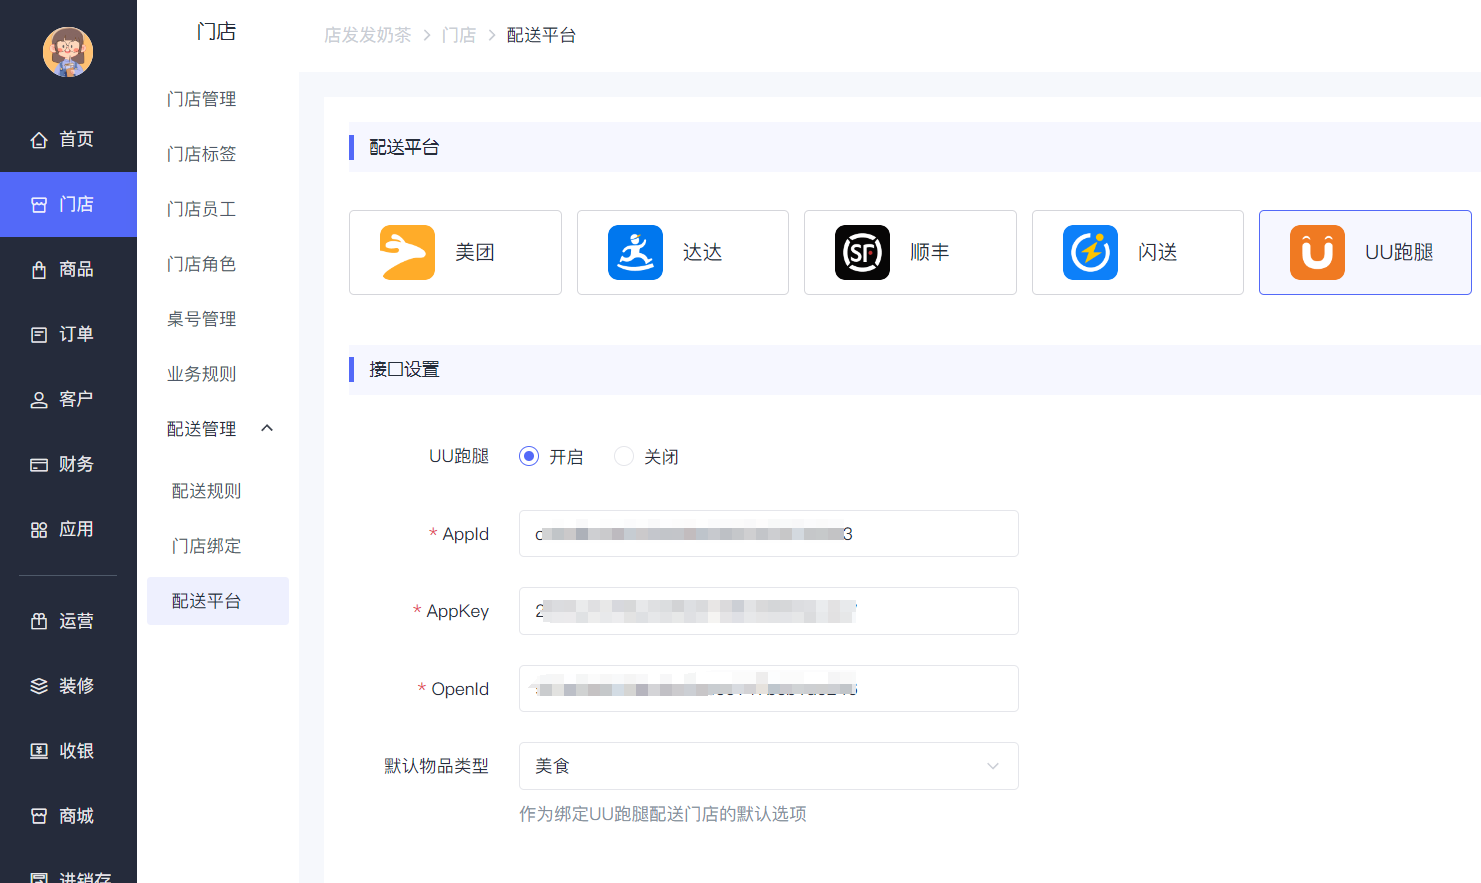Open 门店绑定 submenu item

click(206, 546)
